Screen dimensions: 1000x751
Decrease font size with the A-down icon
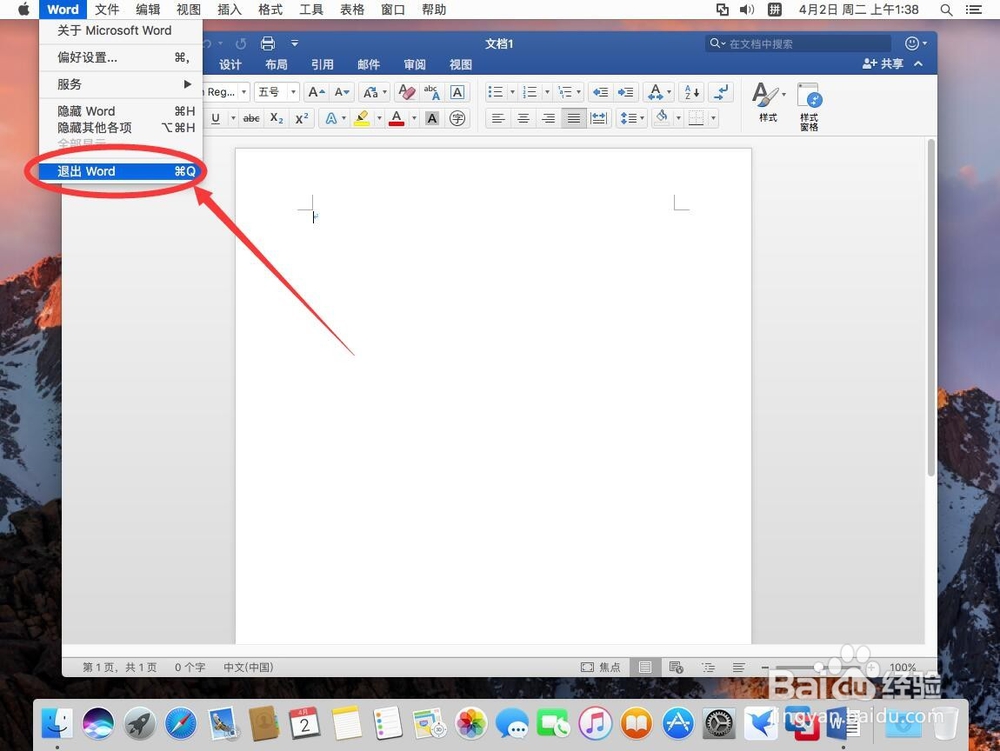[342, 92]
